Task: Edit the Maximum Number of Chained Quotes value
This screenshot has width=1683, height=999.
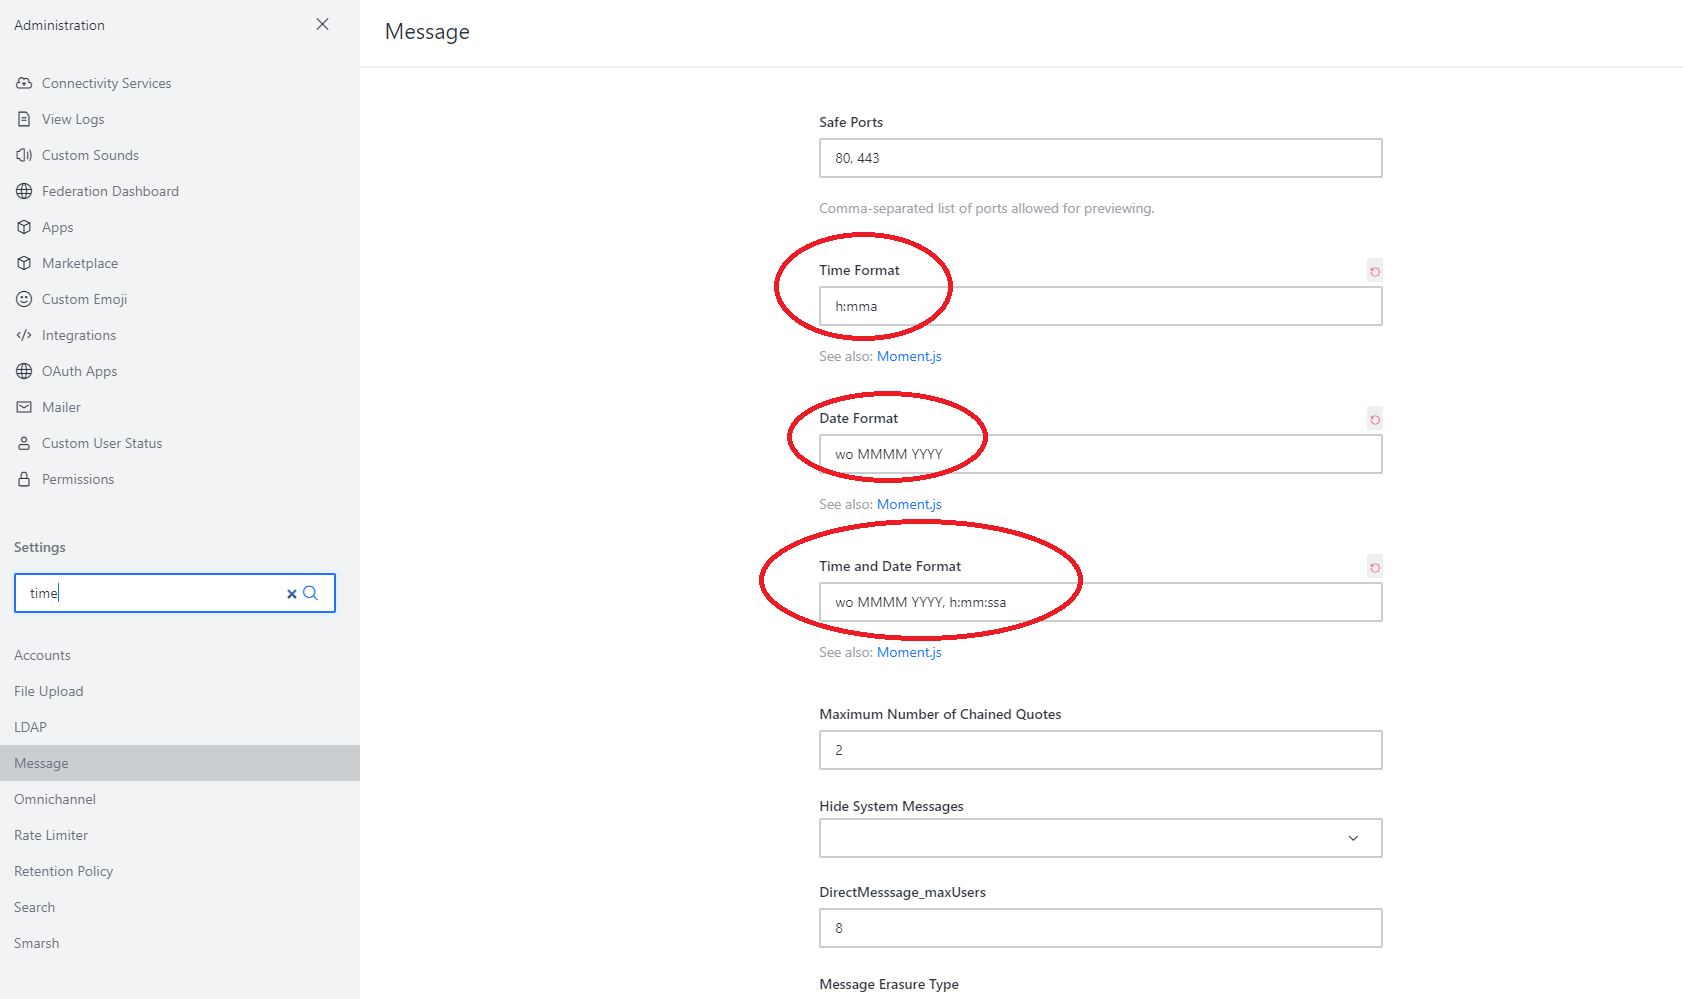Action: [x=1099, y=750]
